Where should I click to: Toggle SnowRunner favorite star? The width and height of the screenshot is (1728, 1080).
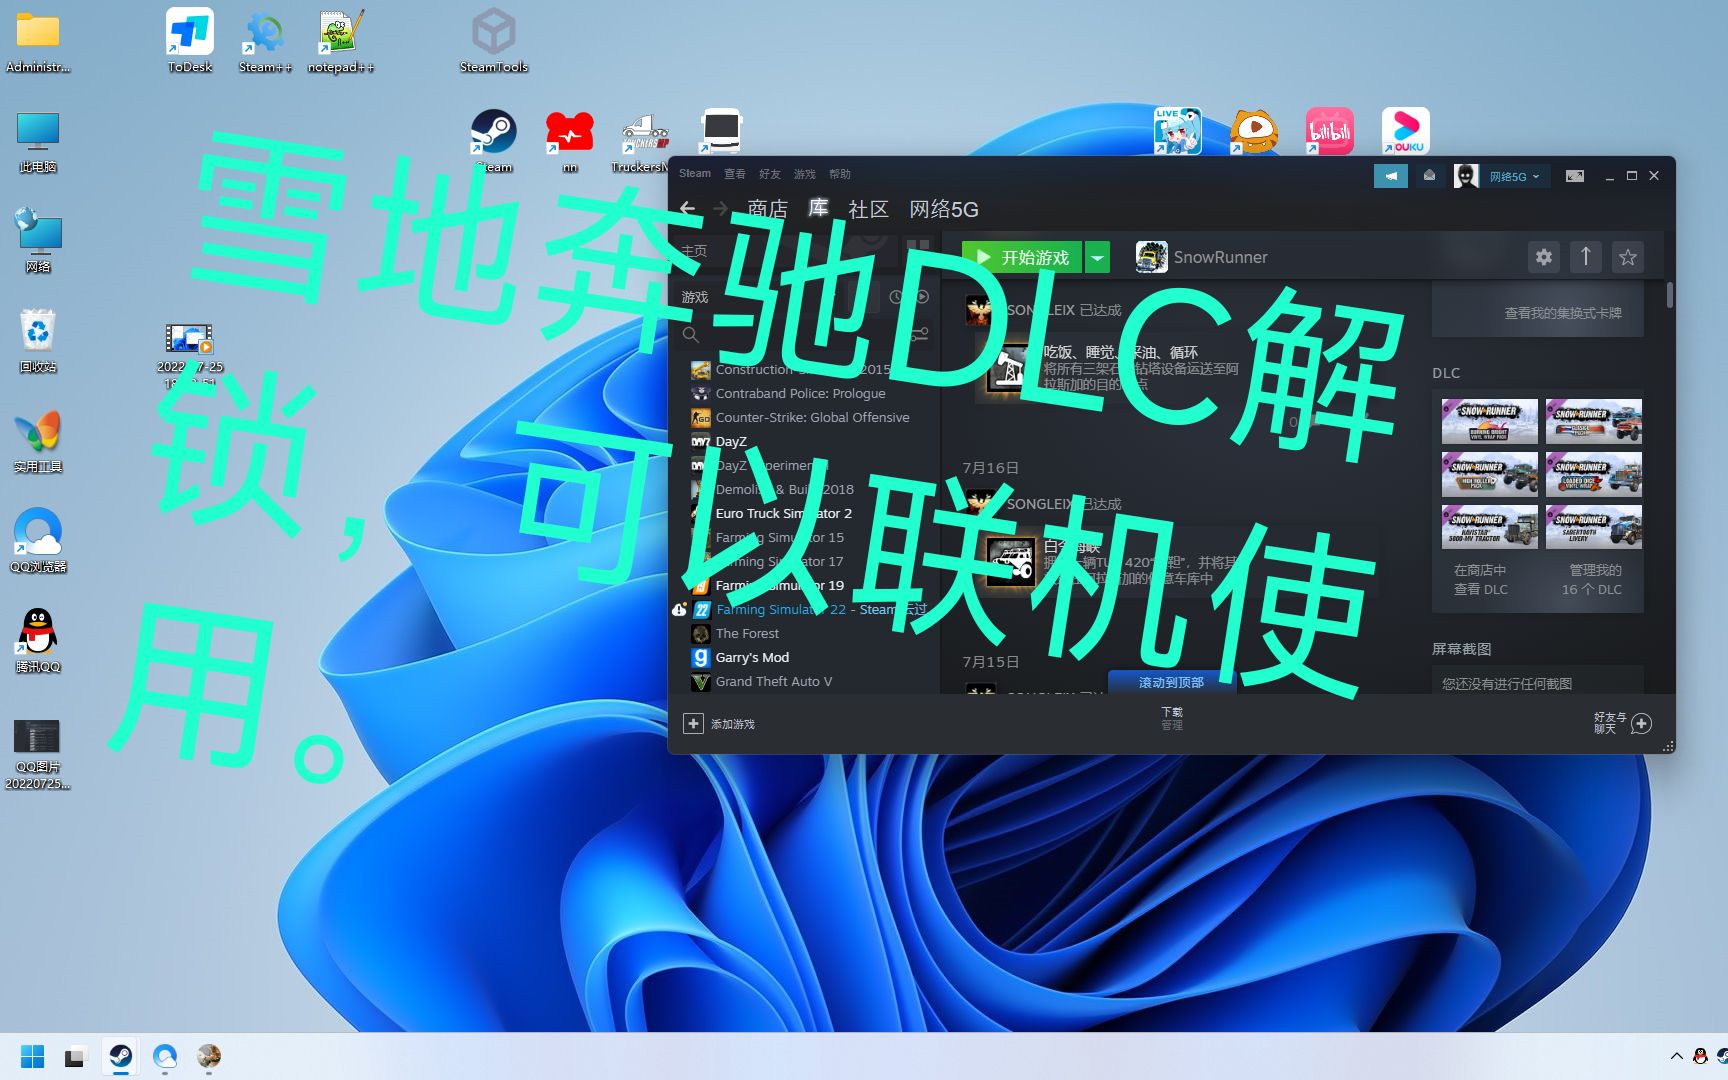click(x=1628, y=257)
